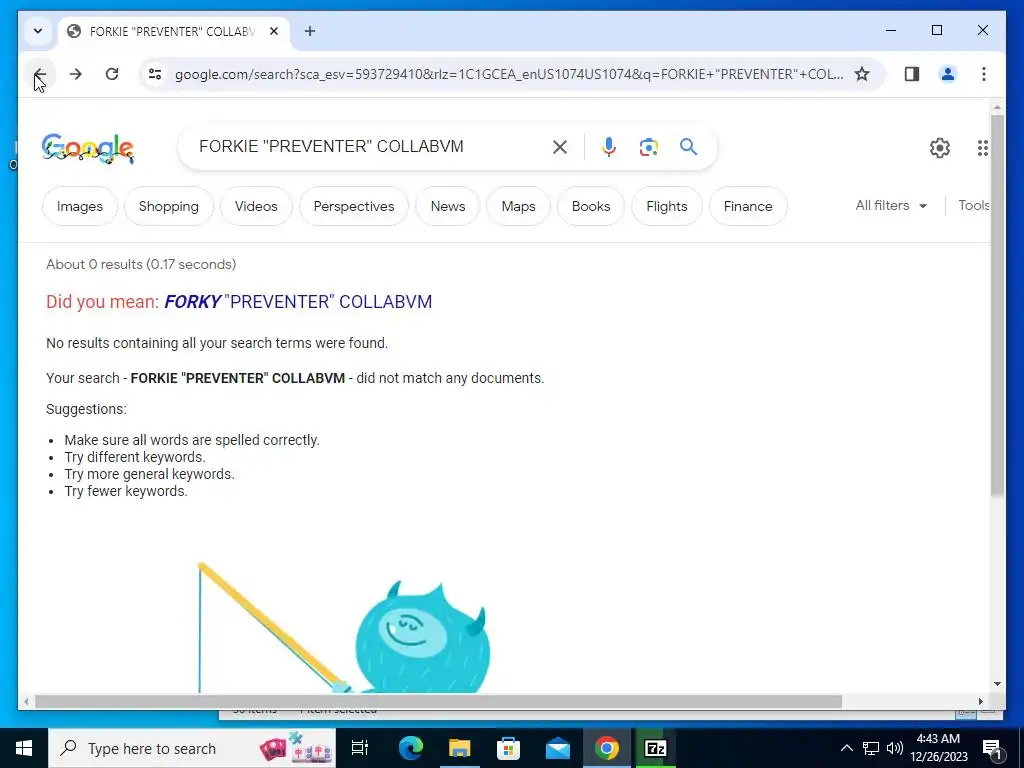Screen dimensions: 1024x768
Task: Bookmark this page with the star icon
Action: (862, 74)
